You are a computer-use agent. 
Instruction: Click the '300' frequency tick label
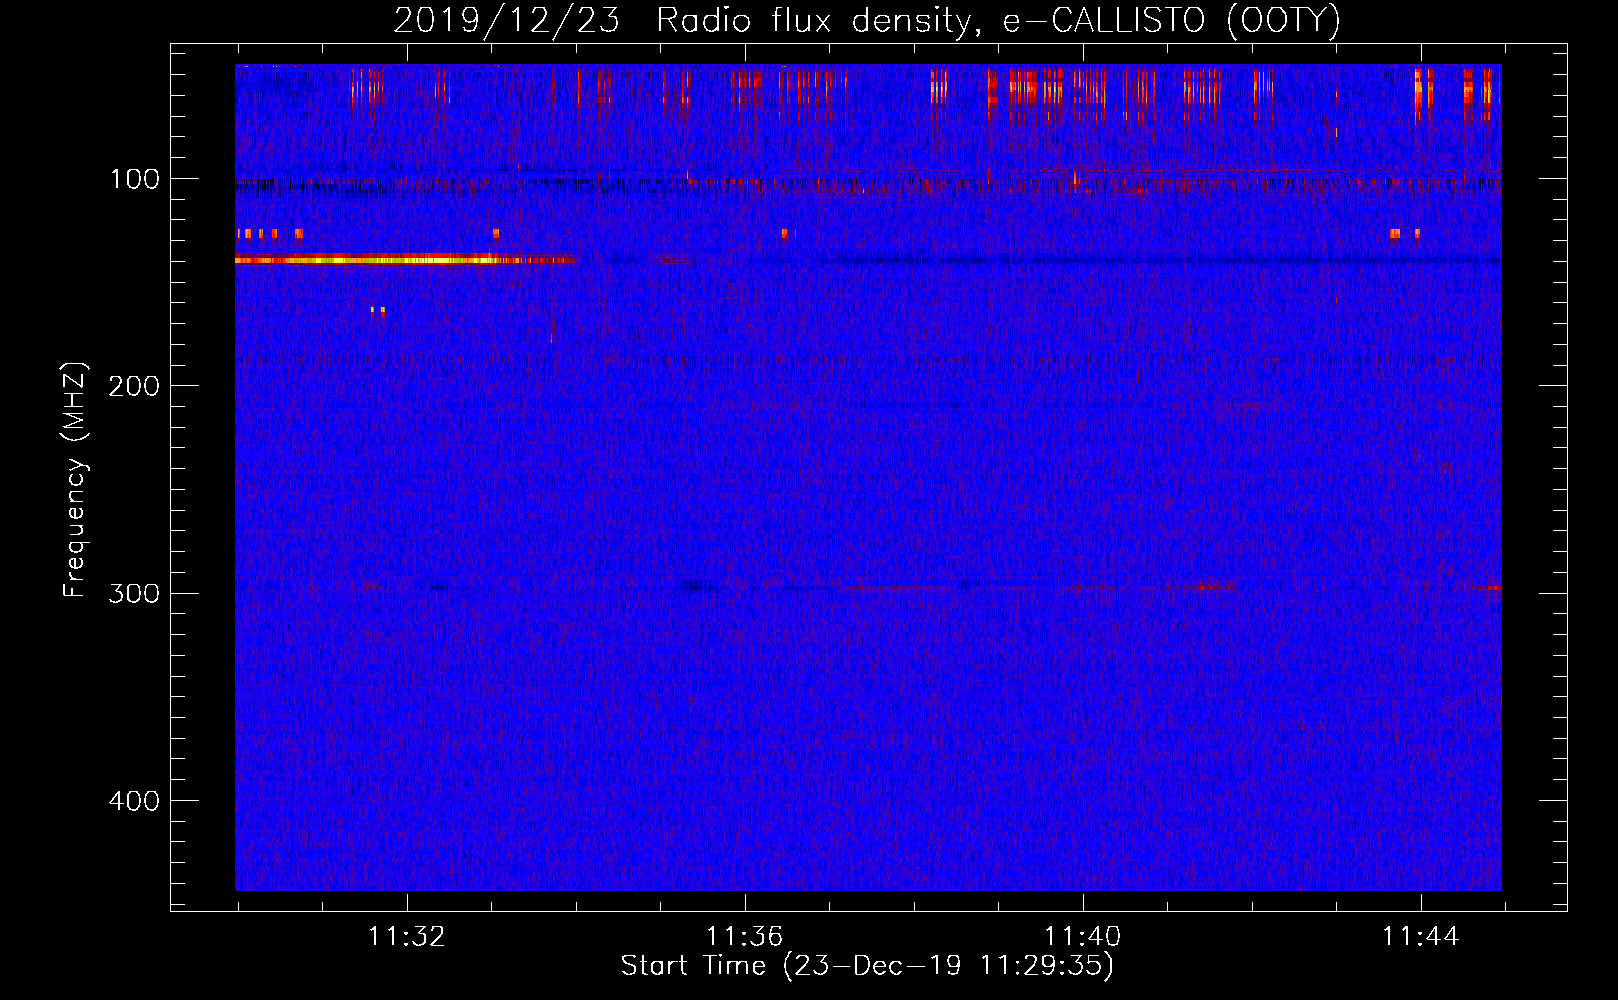point(133,593)
